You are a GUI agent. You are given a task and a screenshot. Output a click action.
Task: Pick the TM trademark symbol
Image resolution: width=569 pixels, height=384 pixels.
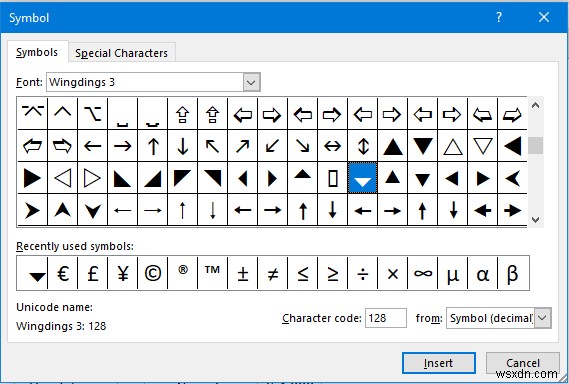pos(212,273)
